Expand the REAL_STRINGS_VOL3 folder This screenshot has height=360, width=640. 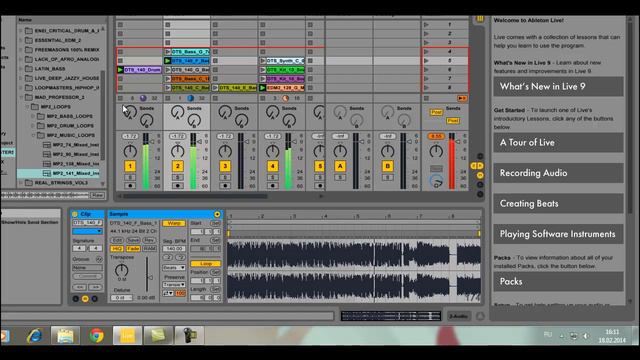click(21, 183)
